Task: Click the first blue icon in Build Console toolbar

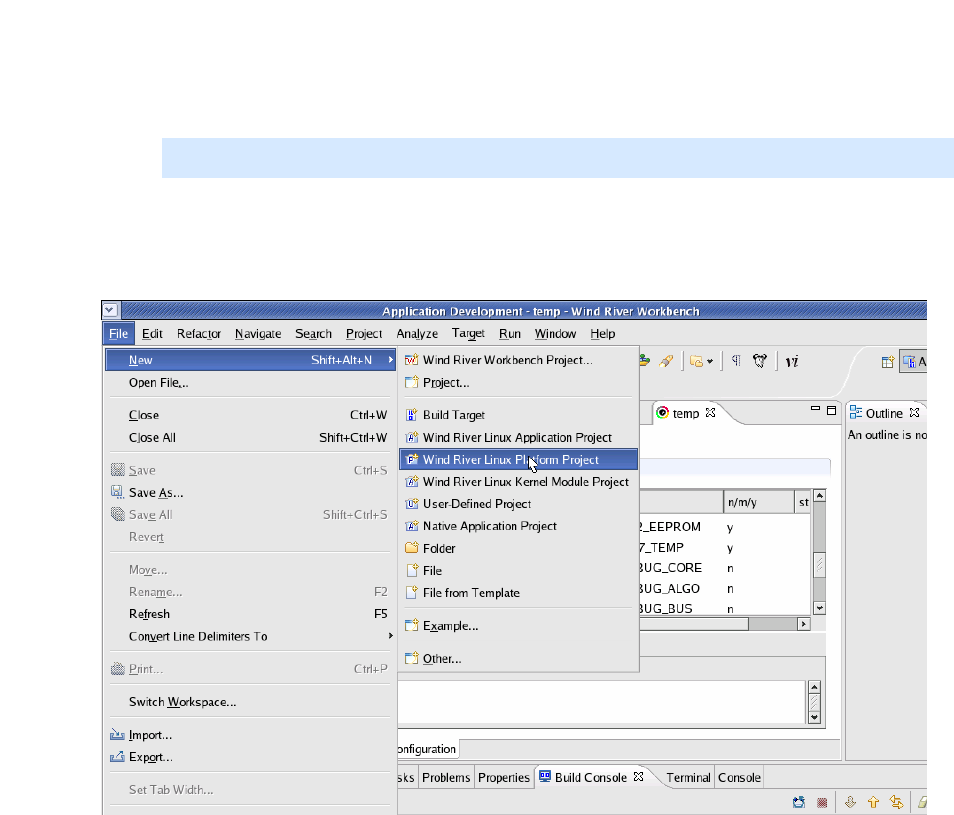Action: pyautogui.click(x=799, y=803)
